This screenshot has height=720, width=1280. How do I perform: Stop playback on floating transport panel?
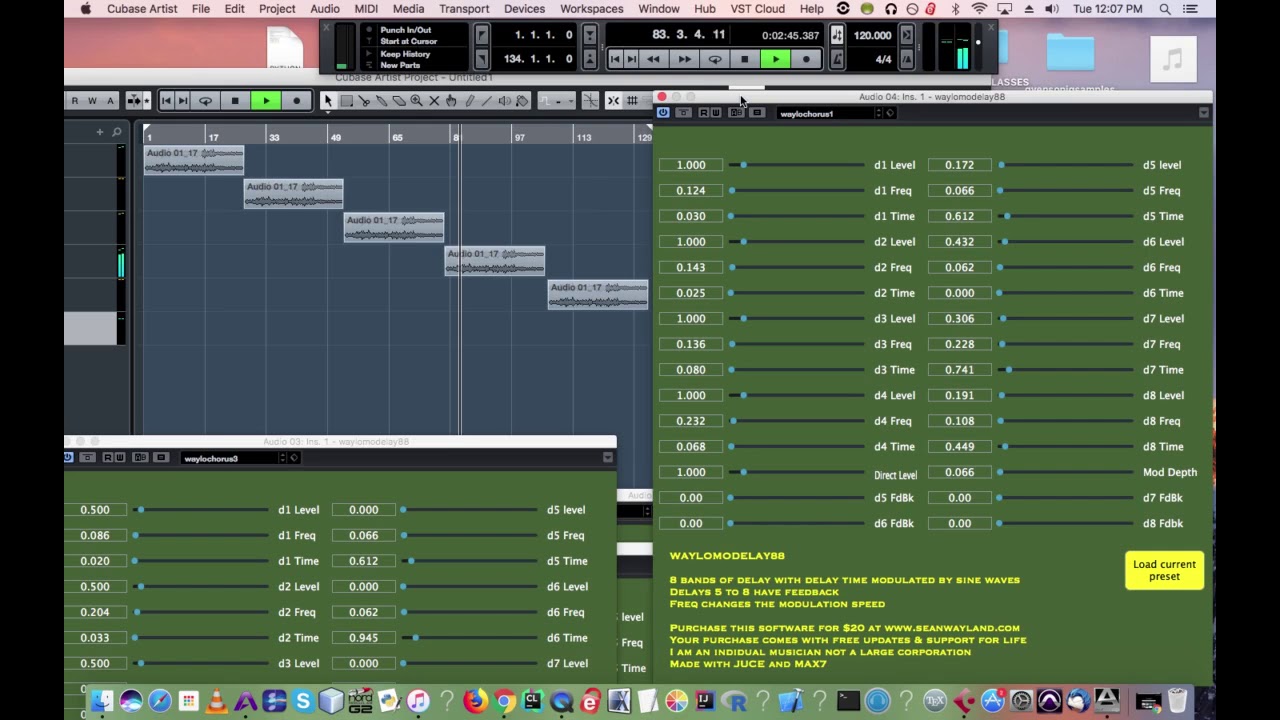point(744,60)
